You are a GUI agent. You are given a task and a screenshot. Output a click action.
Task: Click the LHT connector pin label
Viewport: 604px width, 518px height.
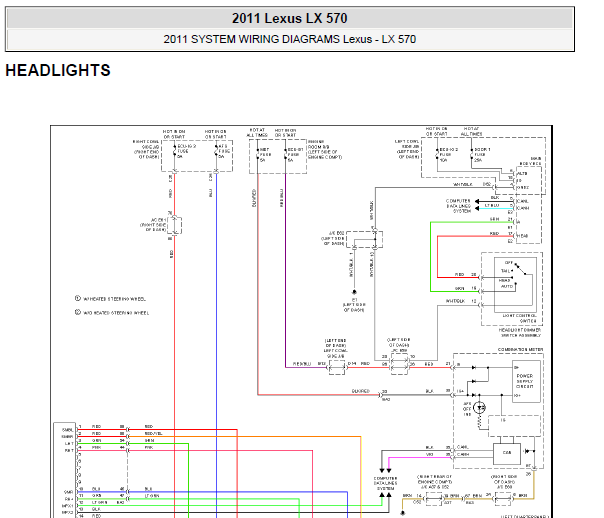click(x=69, y=444)
